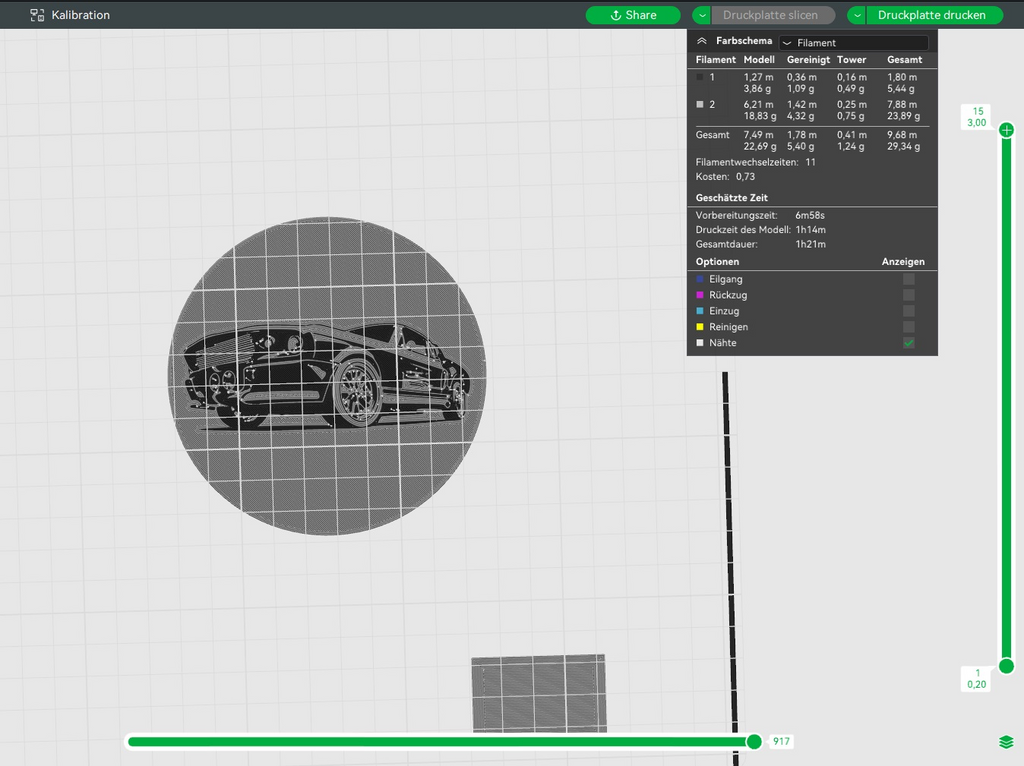Click the horizontal move slider handle at 917
This screenshot has height=766, width=1024.
click(754, 741)
